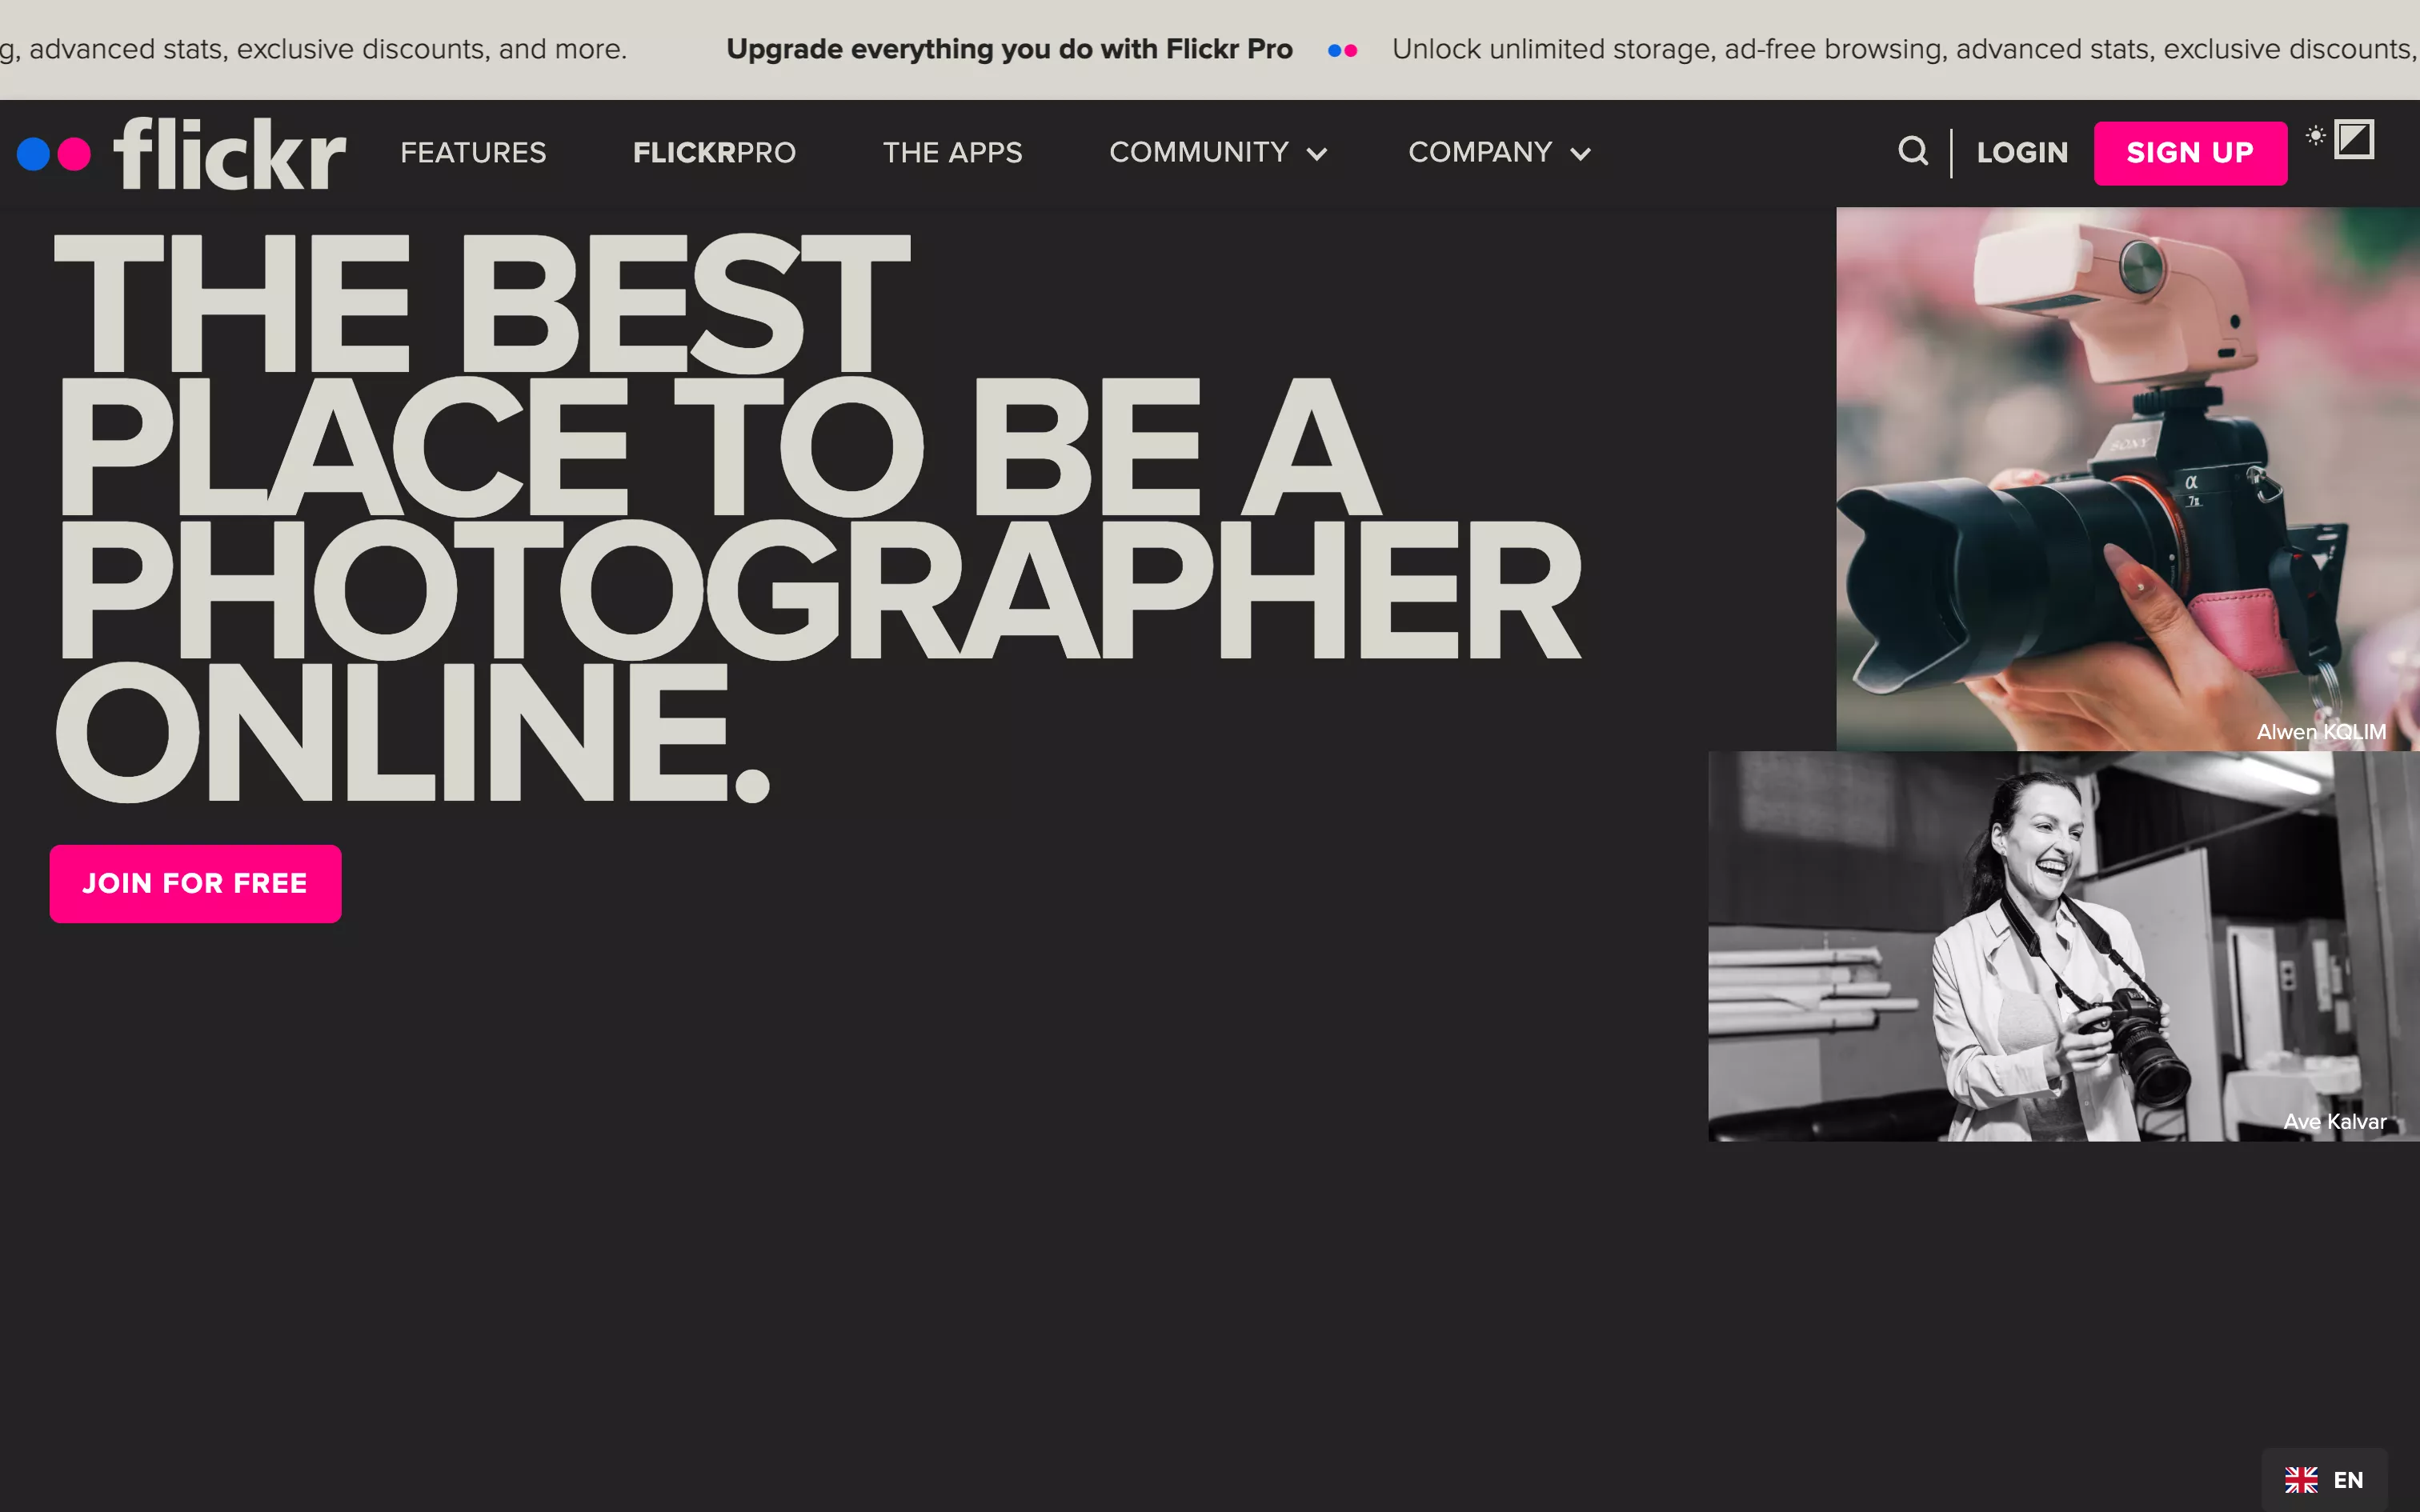Open the Features menu item
The height and width of the screenshot is (1512, 2420).
[473, 152]
